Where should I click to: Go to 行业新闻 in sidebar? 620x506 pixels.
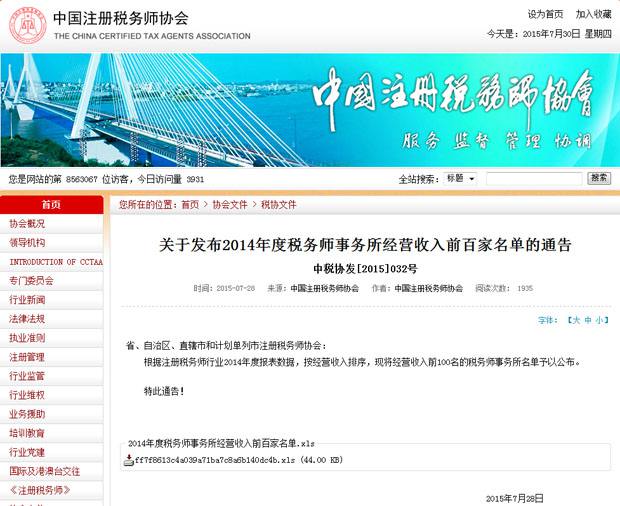[28, 300]
